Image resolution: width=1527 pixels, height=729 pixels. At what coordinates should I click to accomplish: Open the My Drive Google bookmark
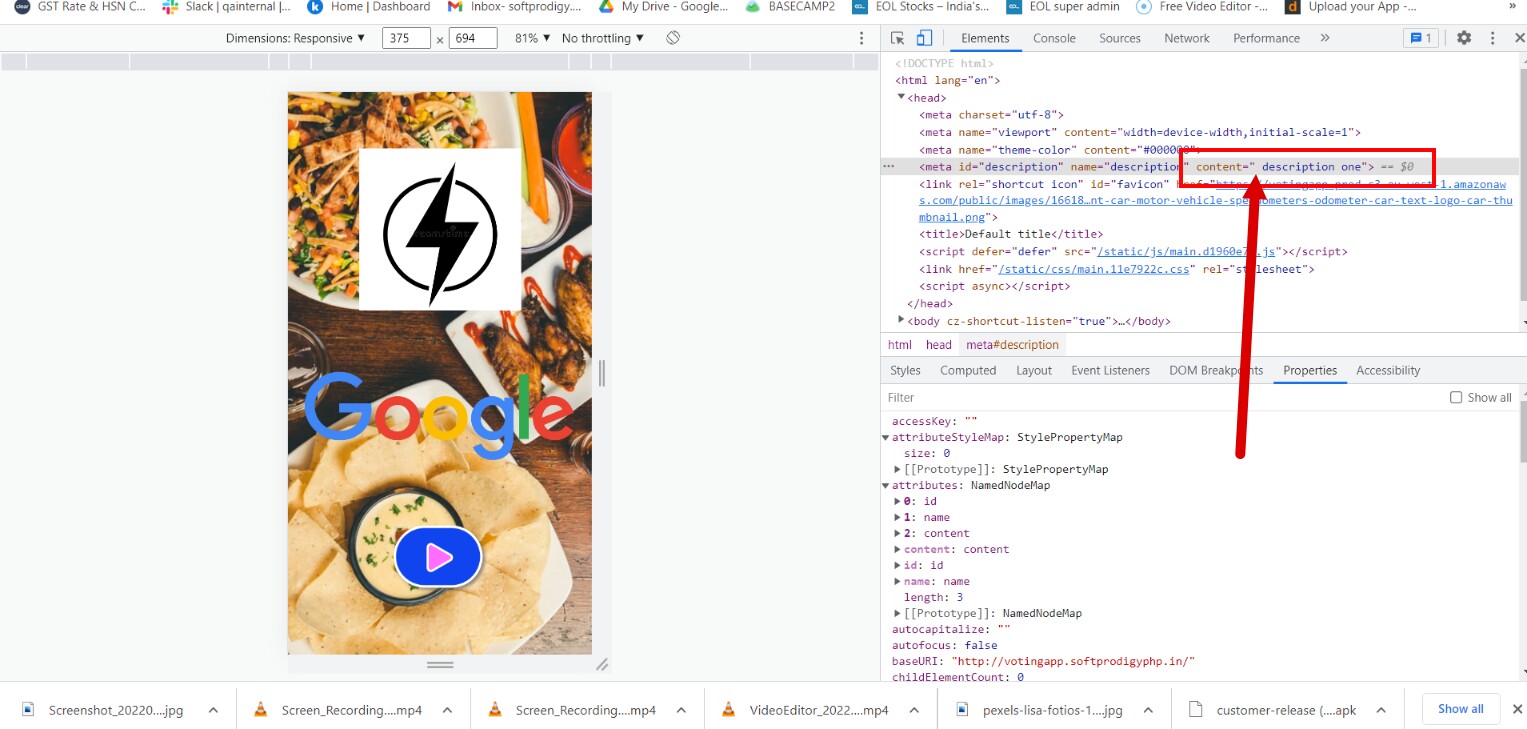click(x=662, y=6)
